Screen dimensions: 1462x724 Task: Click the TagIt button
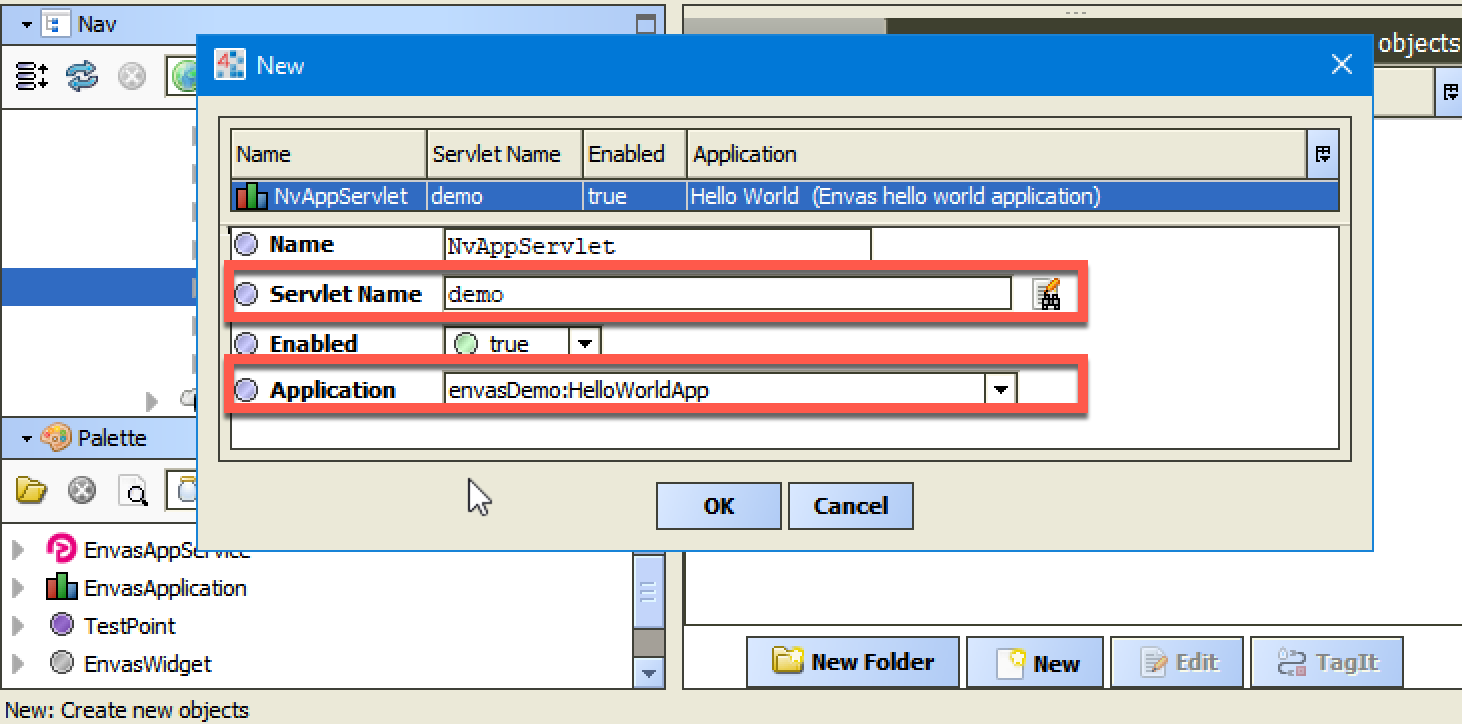(x=1327, y=662)
